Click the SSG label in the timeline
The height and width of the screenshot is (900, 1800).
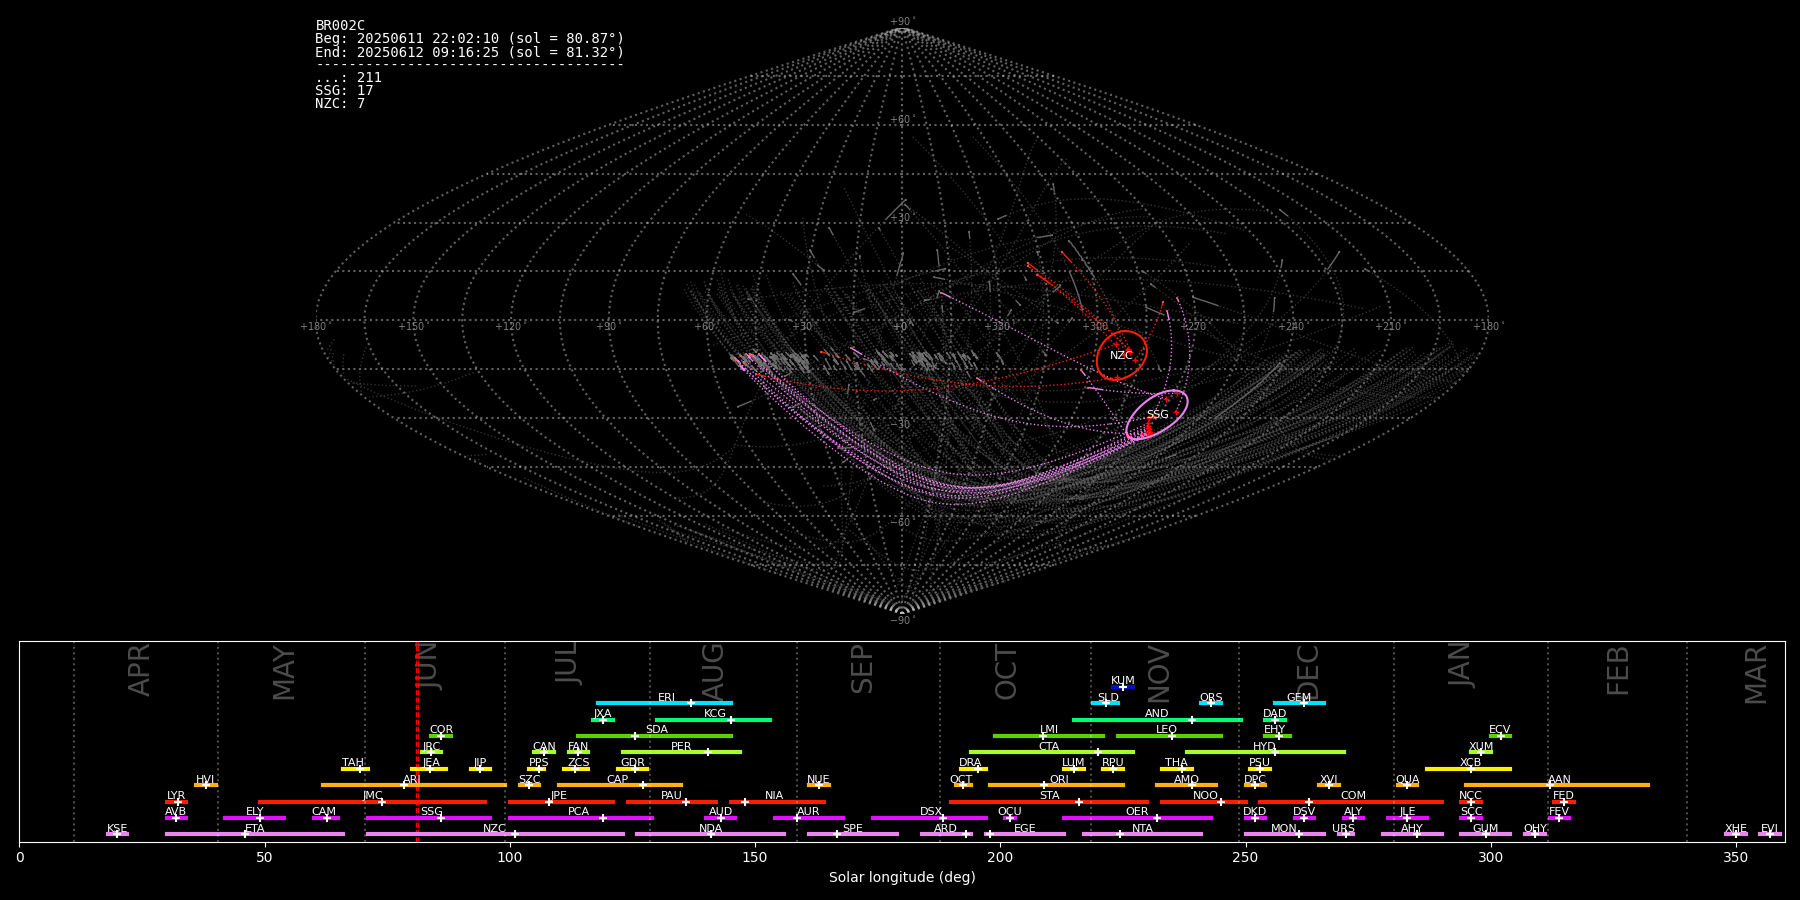pos(431,812)
